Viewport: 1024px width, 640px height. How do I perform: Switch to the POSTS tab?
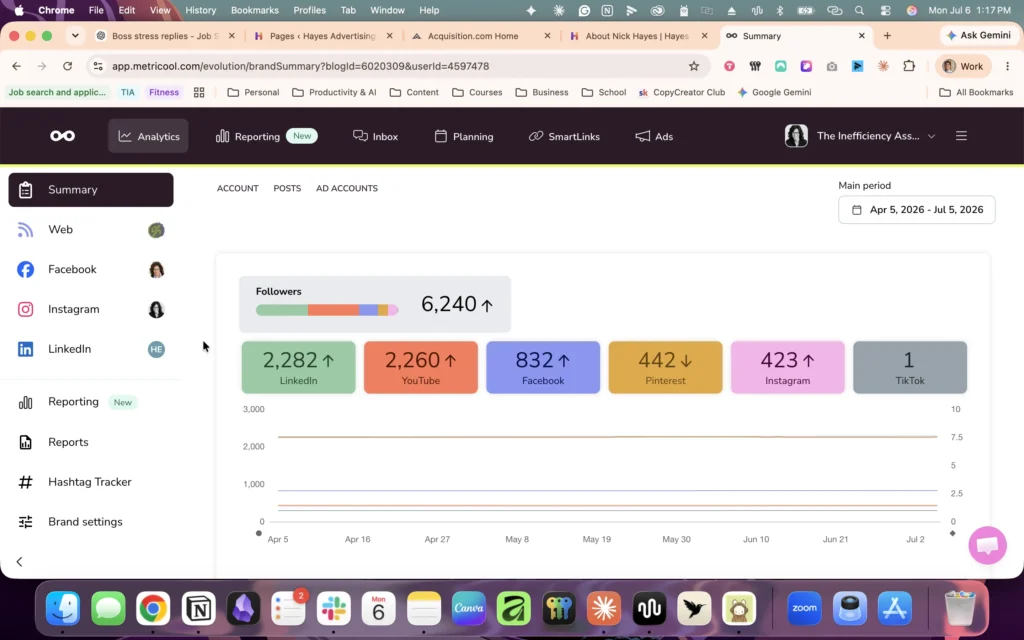click(287, 188)
